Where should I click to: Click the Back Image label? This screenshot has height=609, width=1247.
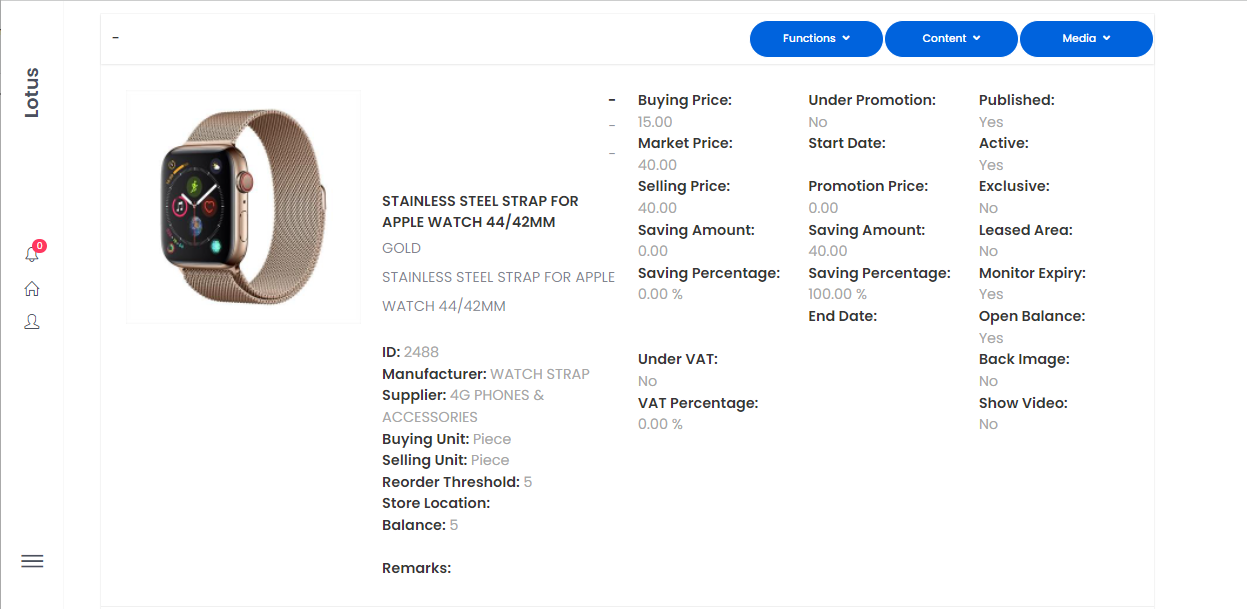click(x=1024, y=359)
